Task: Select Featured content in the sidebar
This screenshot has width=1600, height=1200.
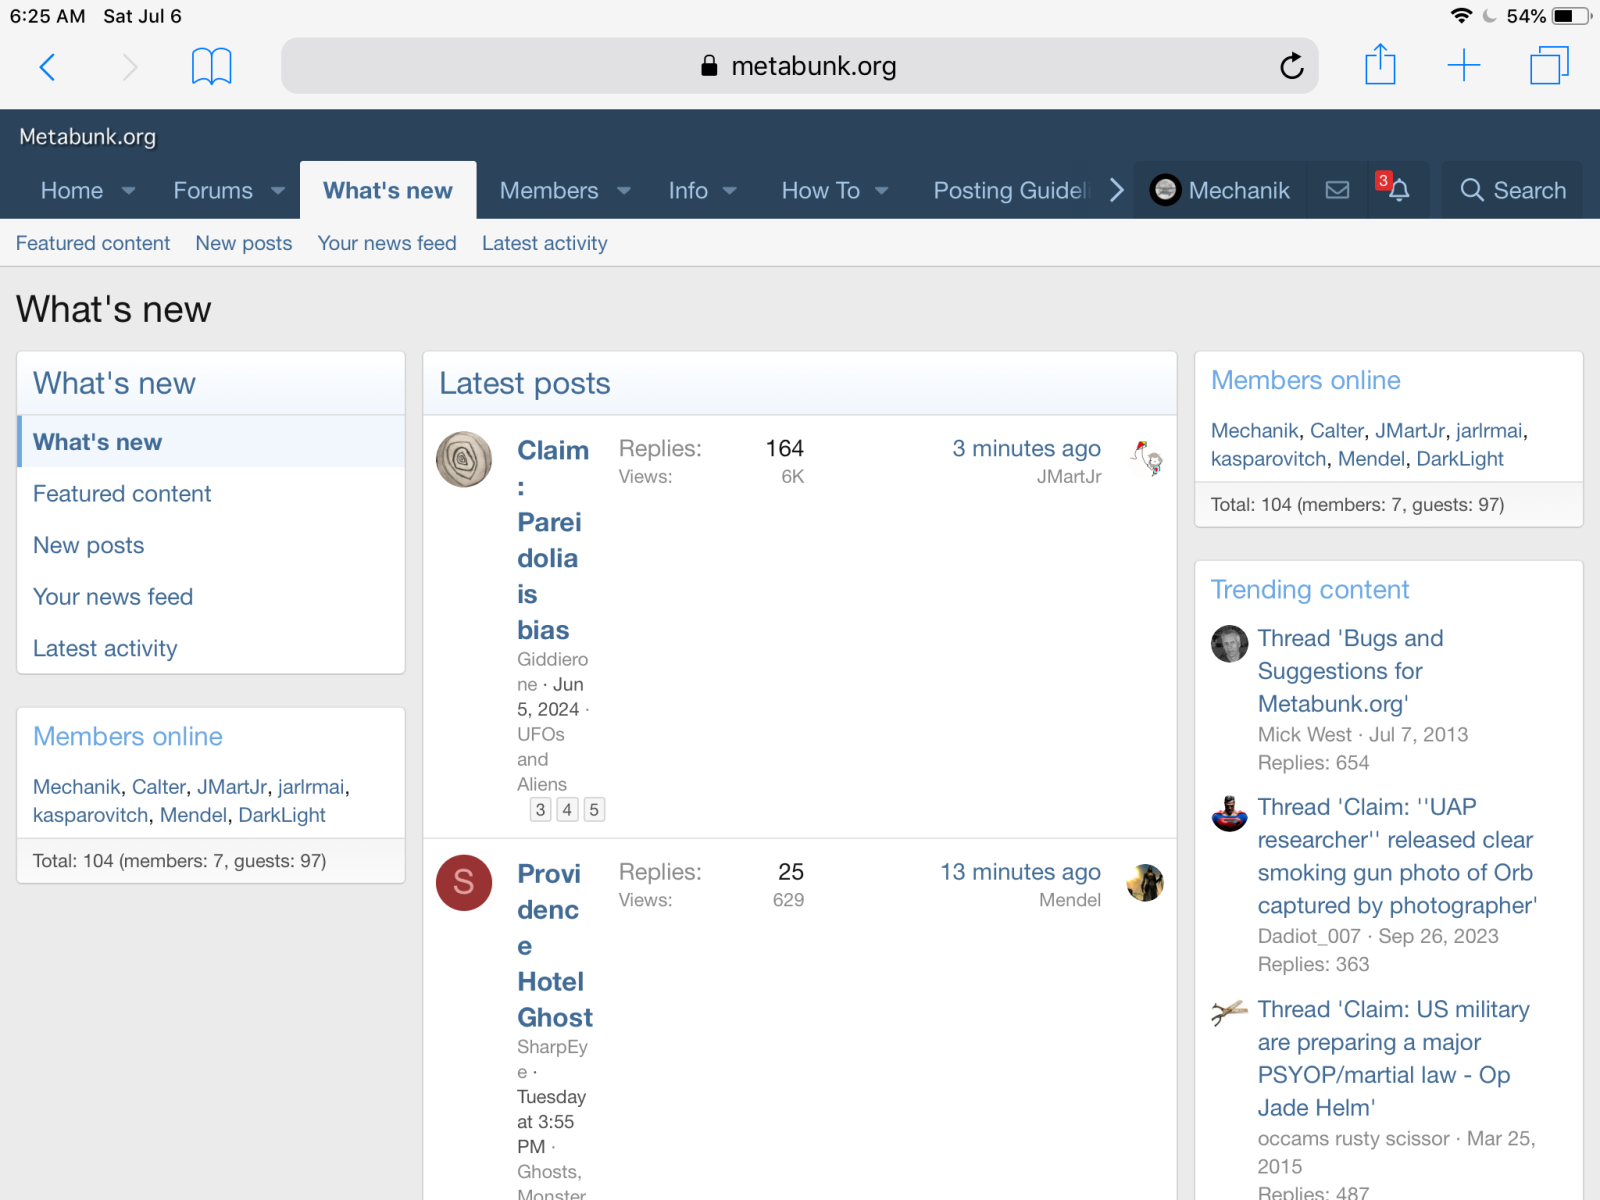Action: pos(122,494)
